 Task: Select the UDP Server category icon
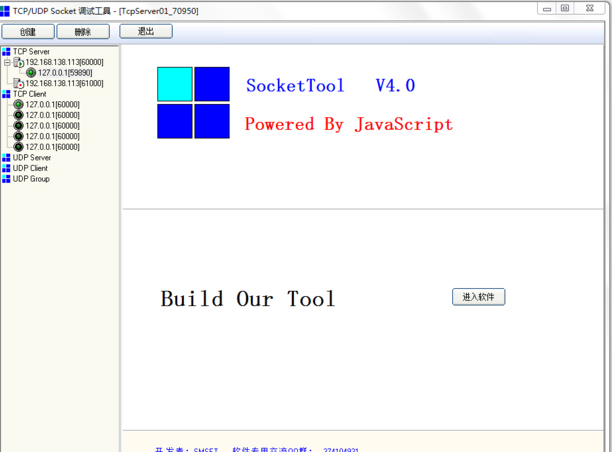6,158
